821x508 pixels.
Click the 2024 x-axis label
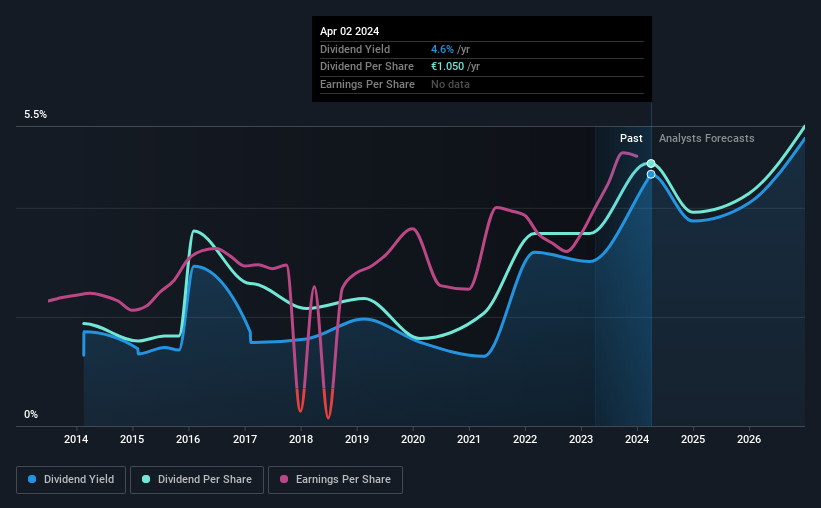pos(637,439)
